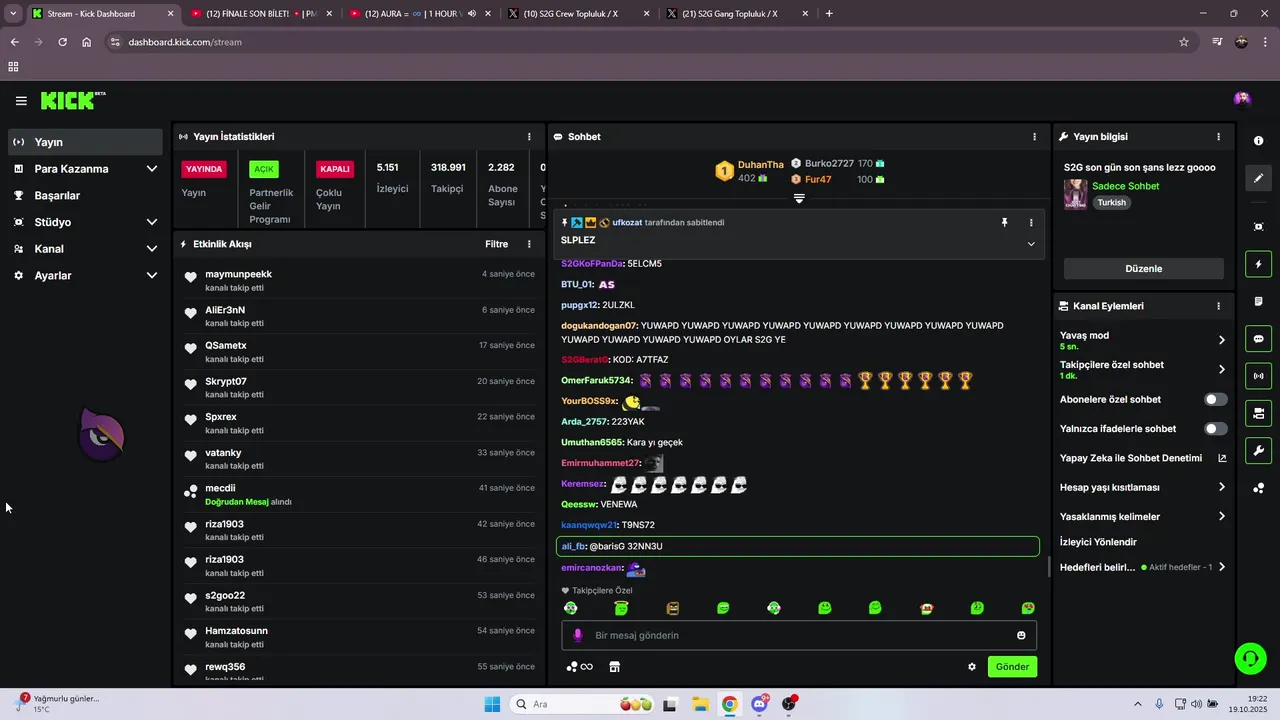Open the Yayın bilgisi three-dot menu
The image size is (1280, 720).
coord(1218,137)
